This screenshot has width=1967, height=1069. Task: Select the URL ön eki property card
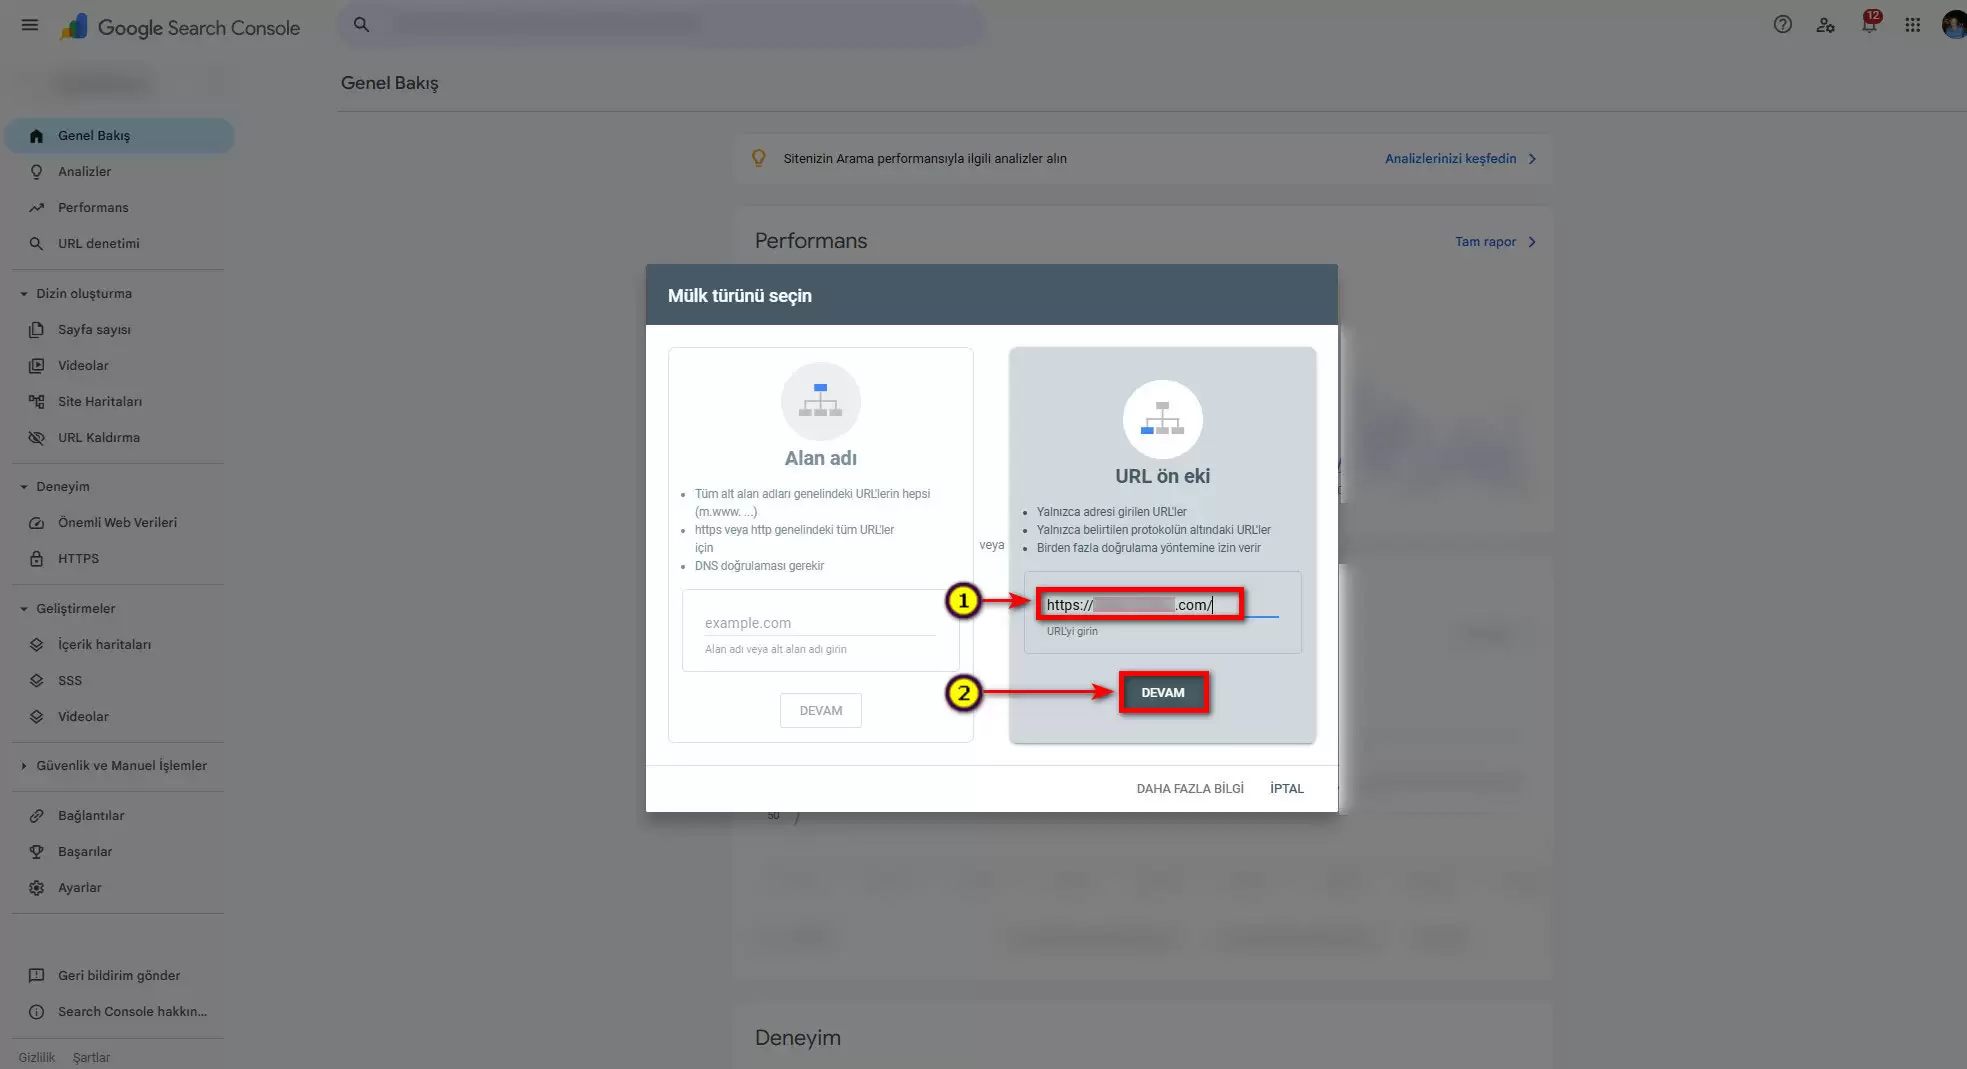click(x=1163, y=545)
